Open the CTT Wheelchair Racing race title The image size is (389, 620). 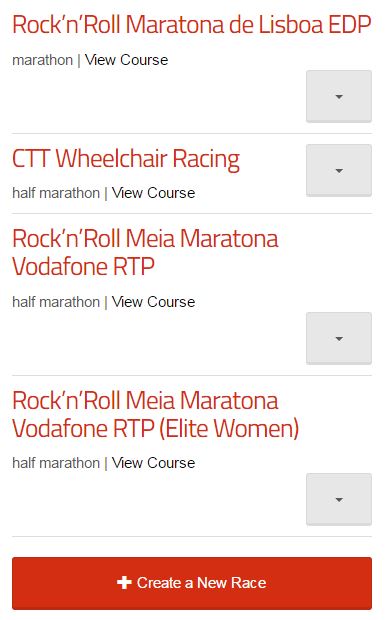pyautogui.click(x=126, y=160)
